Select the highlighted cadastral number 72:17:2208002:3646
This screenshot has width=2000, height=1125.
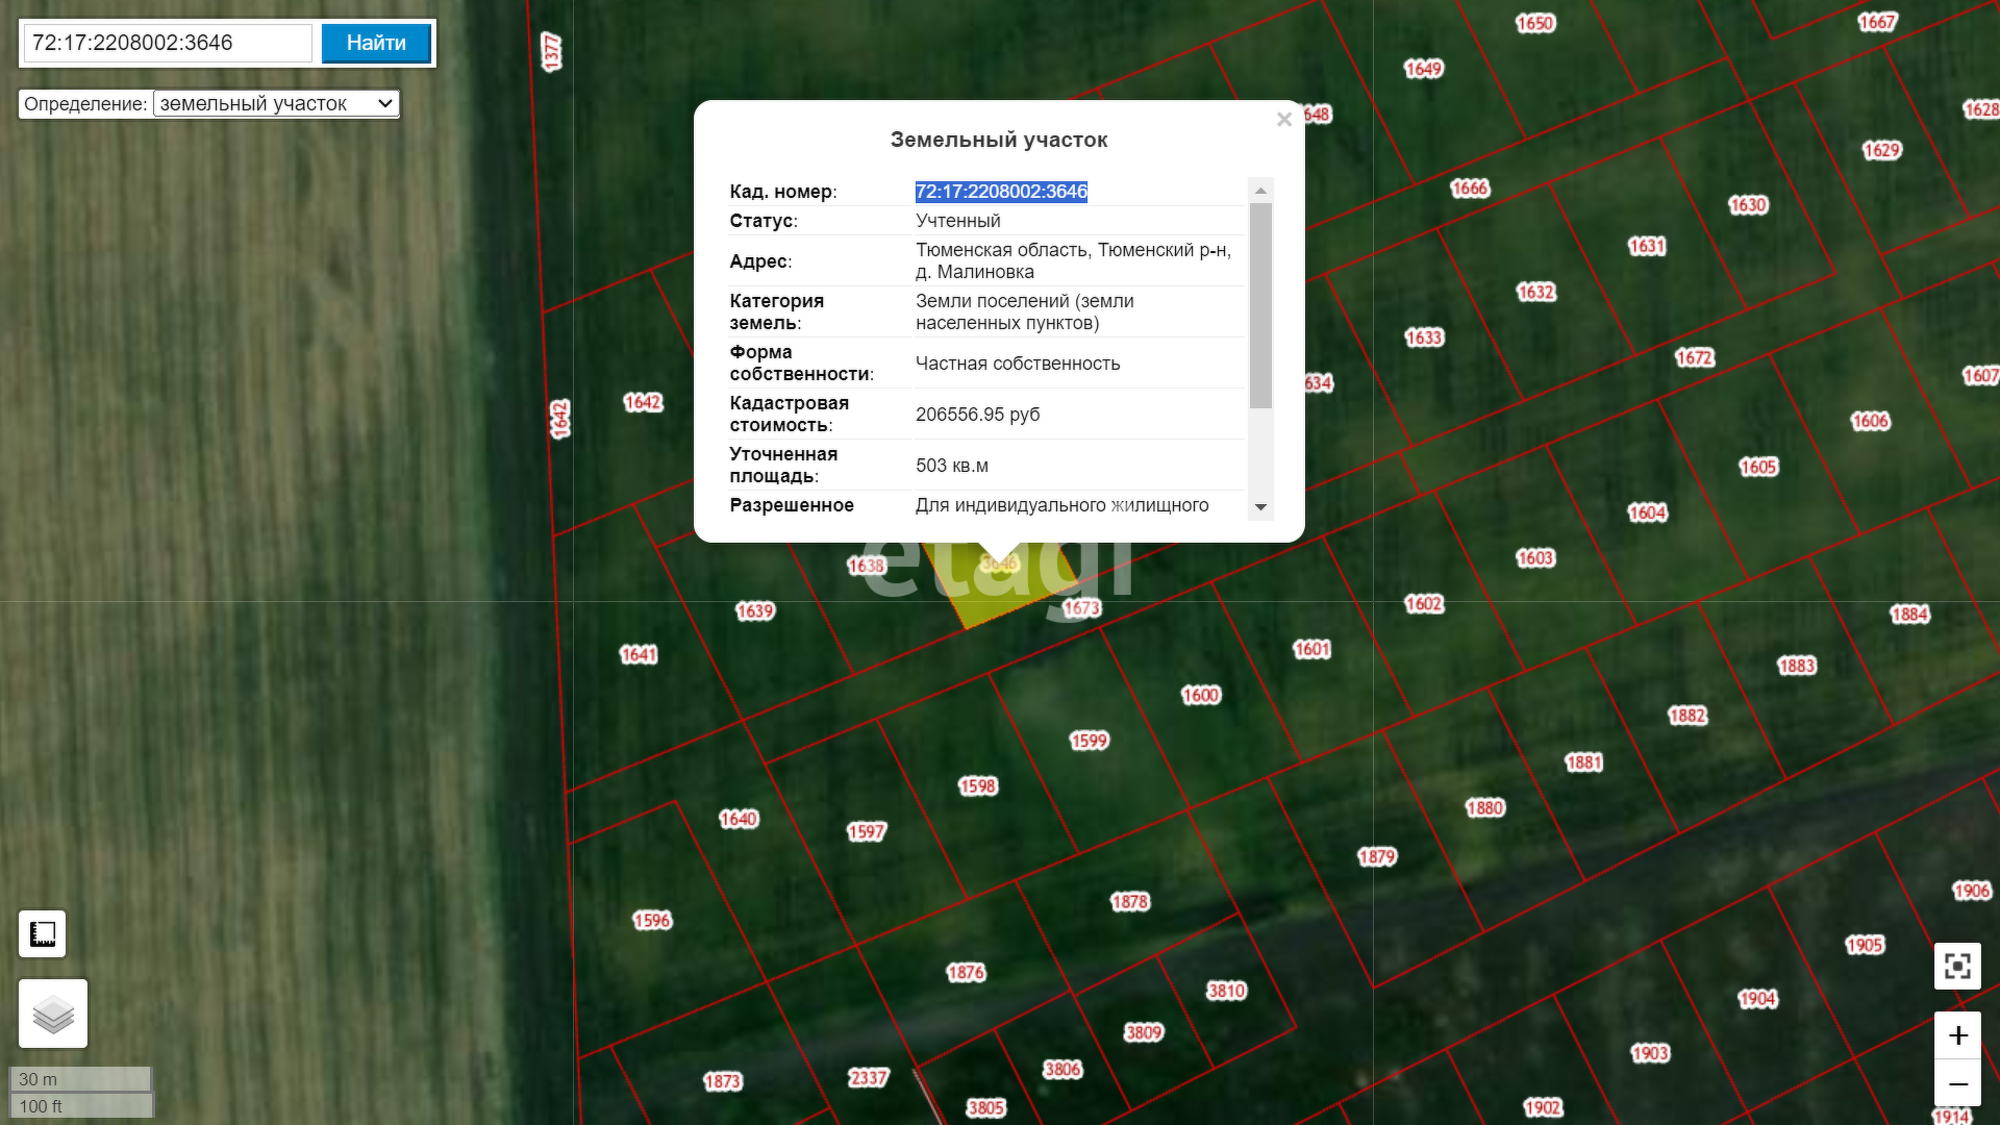[x=1001, y=191]
